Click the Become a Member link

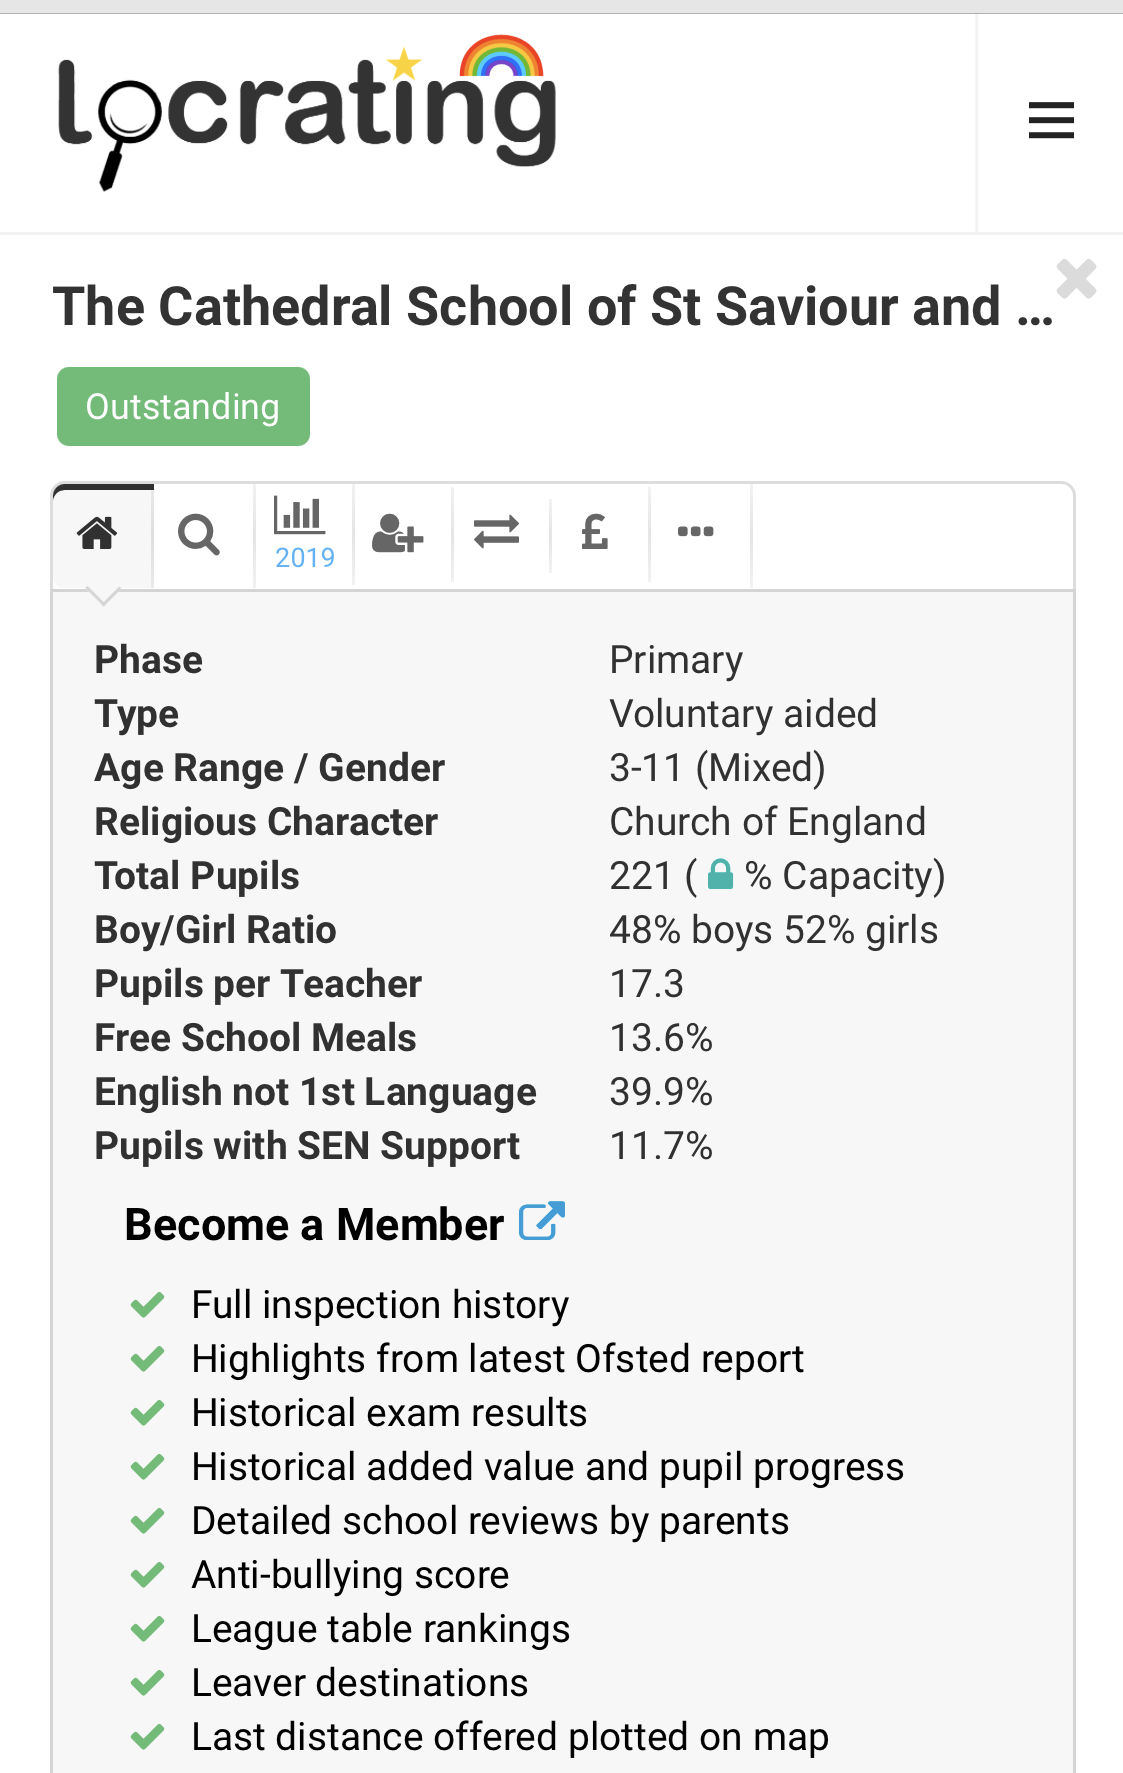pos(314,1225)
